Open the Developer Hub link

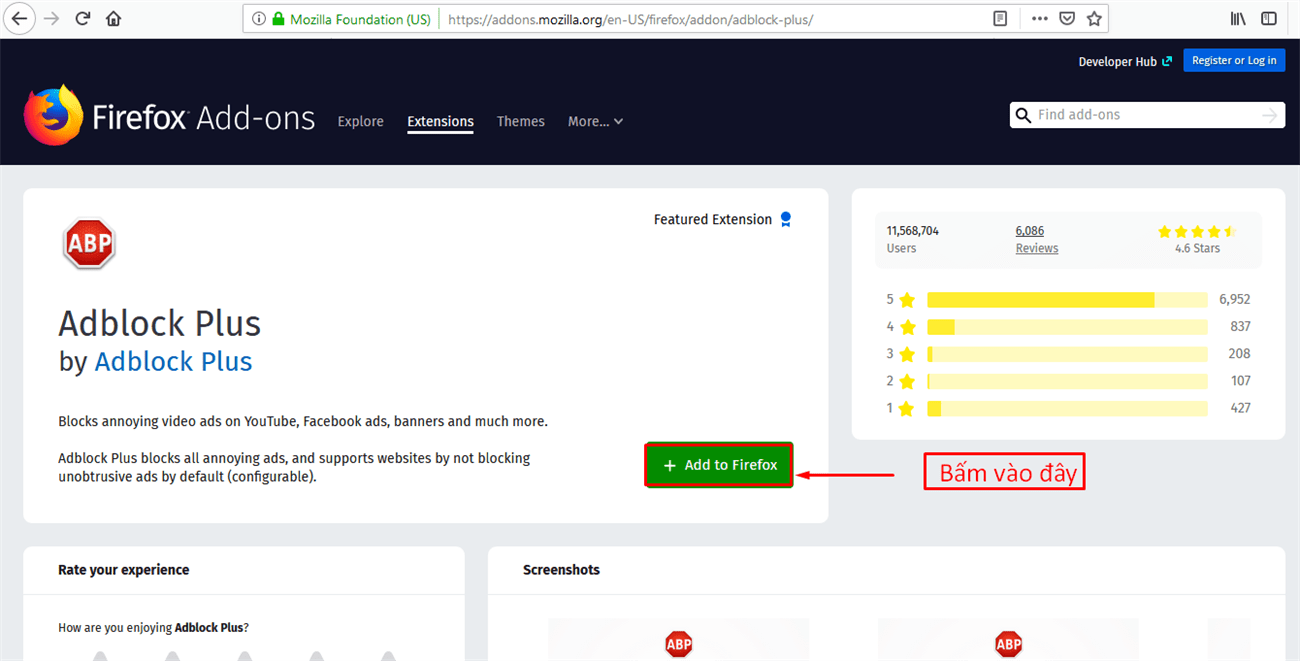[1124, 61]
